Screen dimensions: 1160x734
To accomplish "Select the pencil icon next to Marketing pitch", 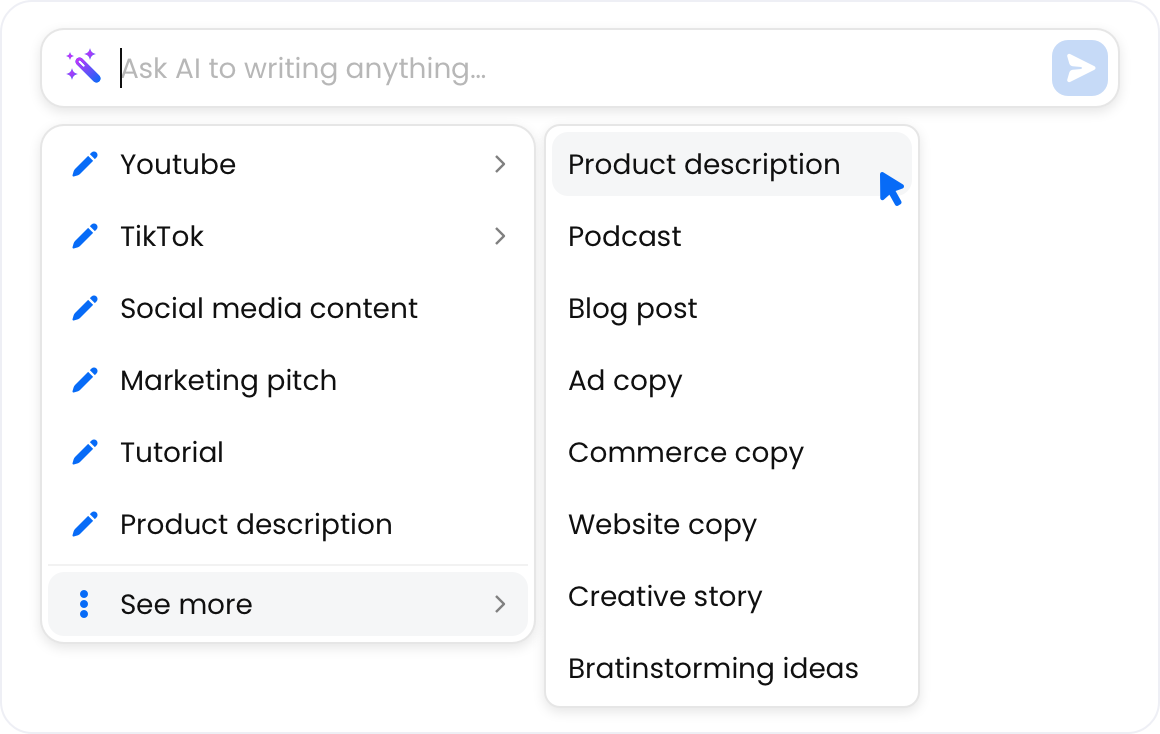I will [85, 380].
